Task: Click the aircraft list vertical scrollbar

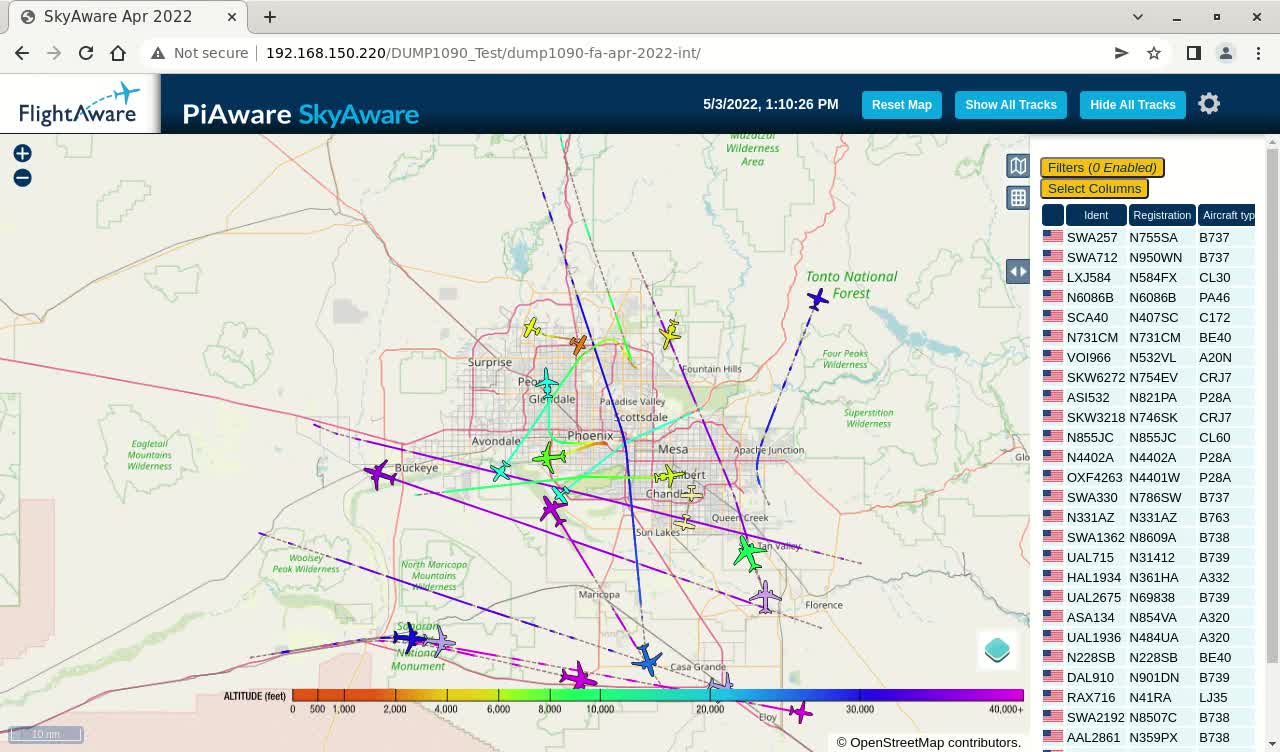Action: click(1272, 405)
